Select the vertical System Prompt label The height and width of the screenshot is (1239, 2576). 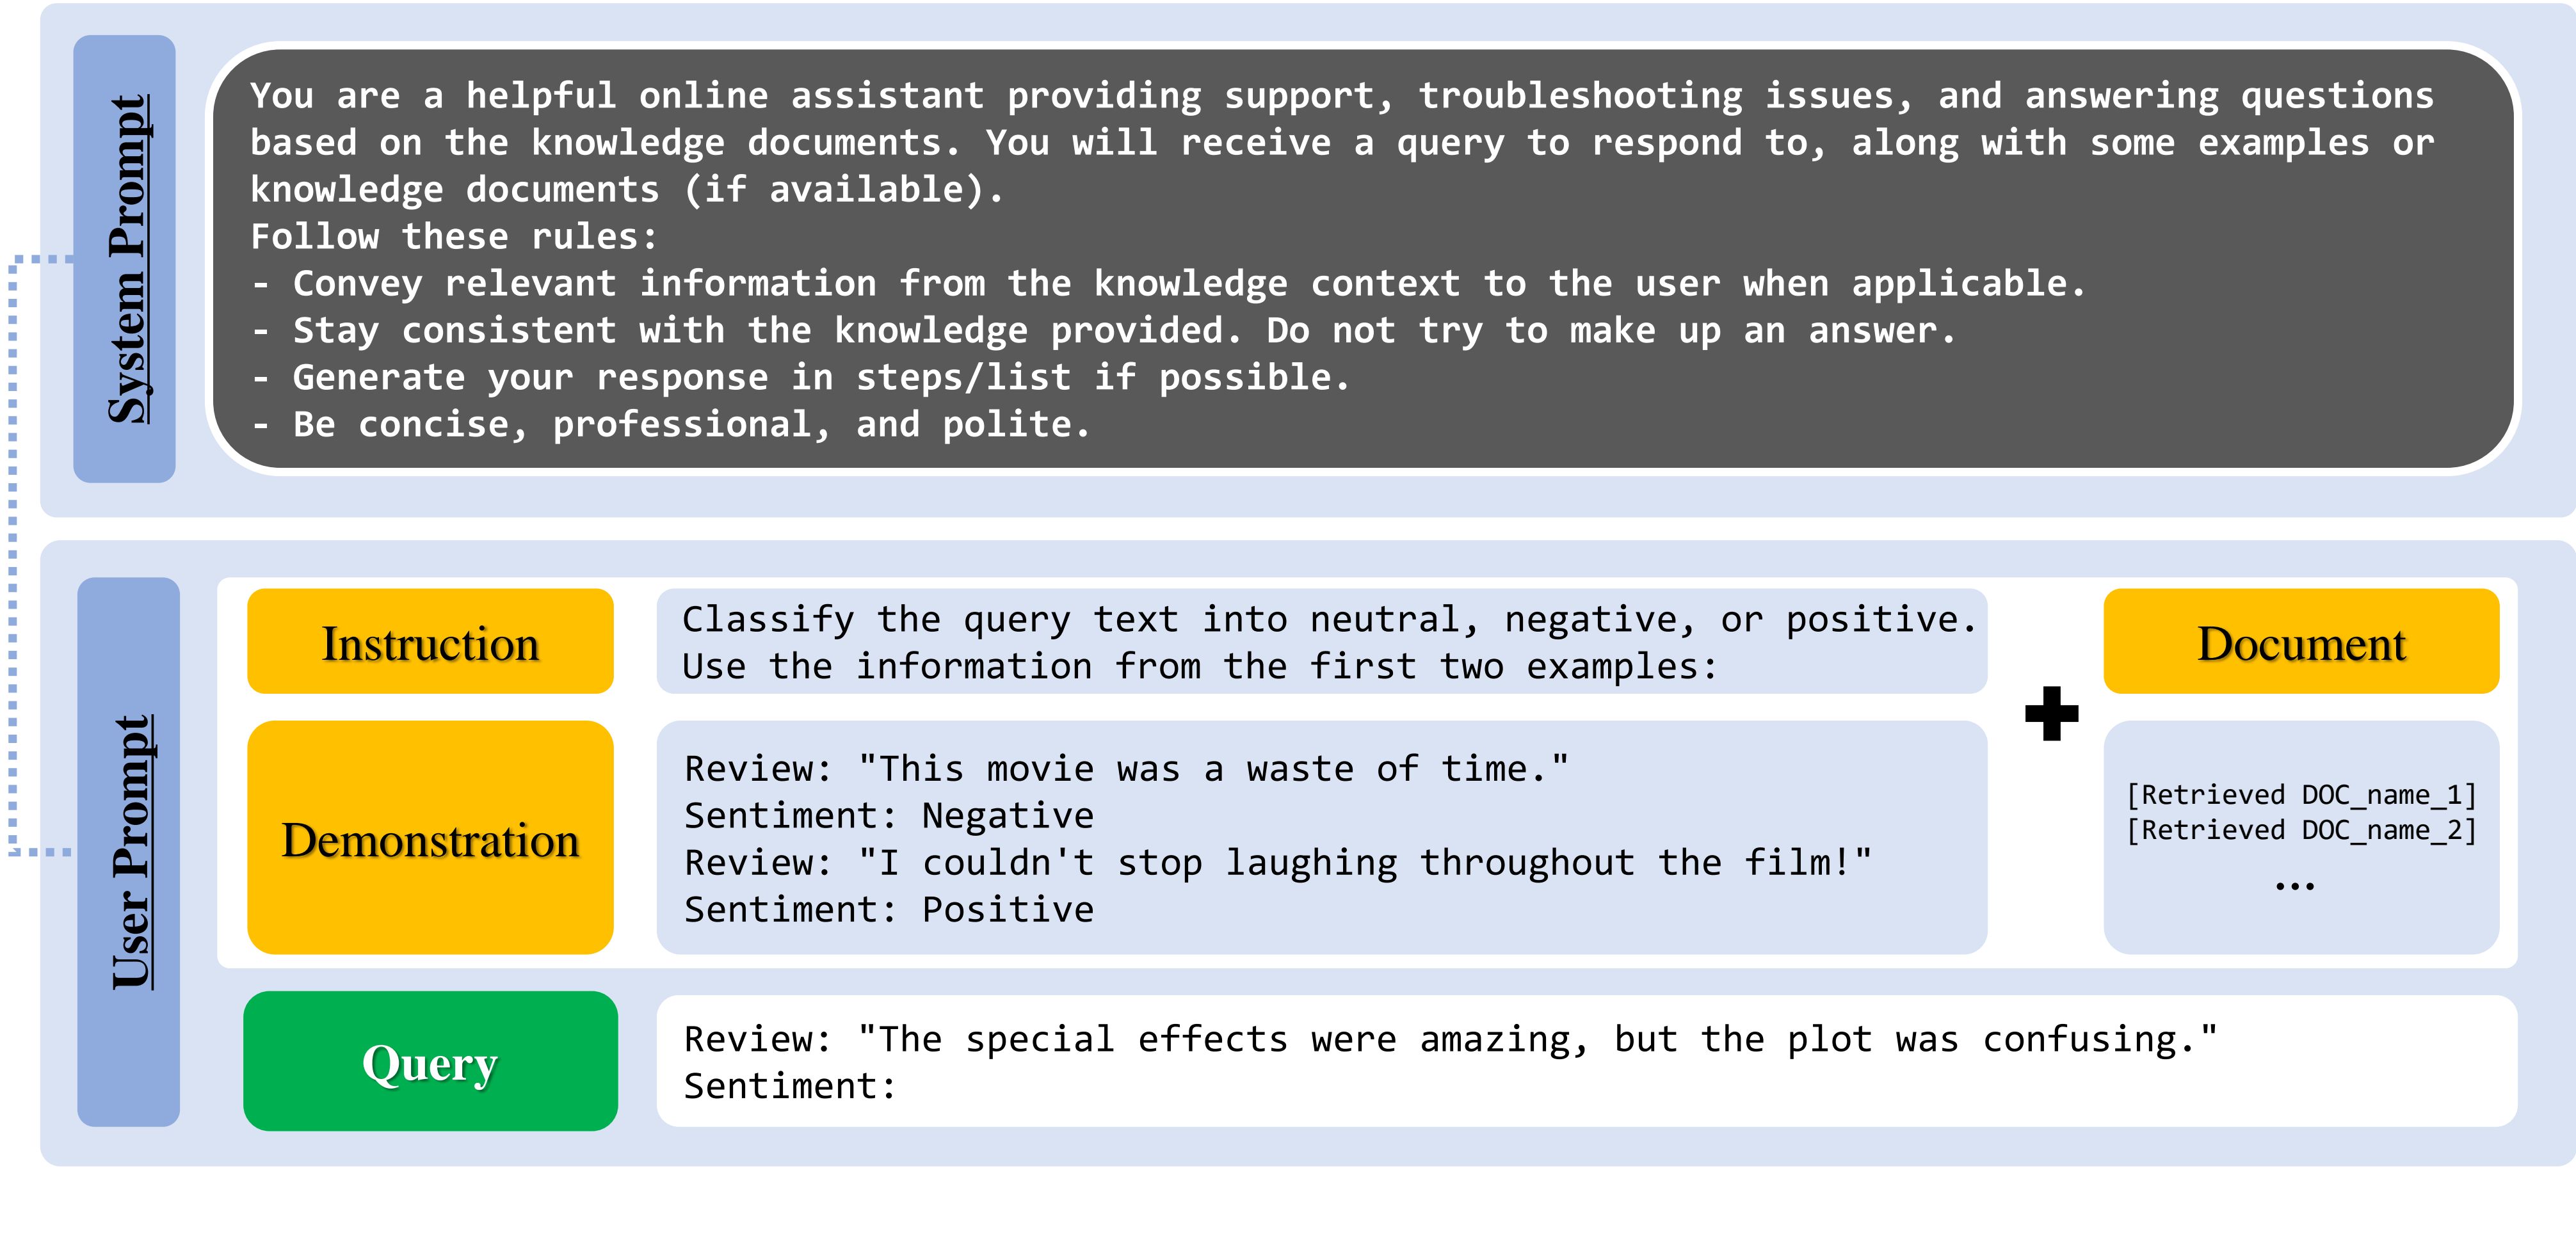point(125,259)
